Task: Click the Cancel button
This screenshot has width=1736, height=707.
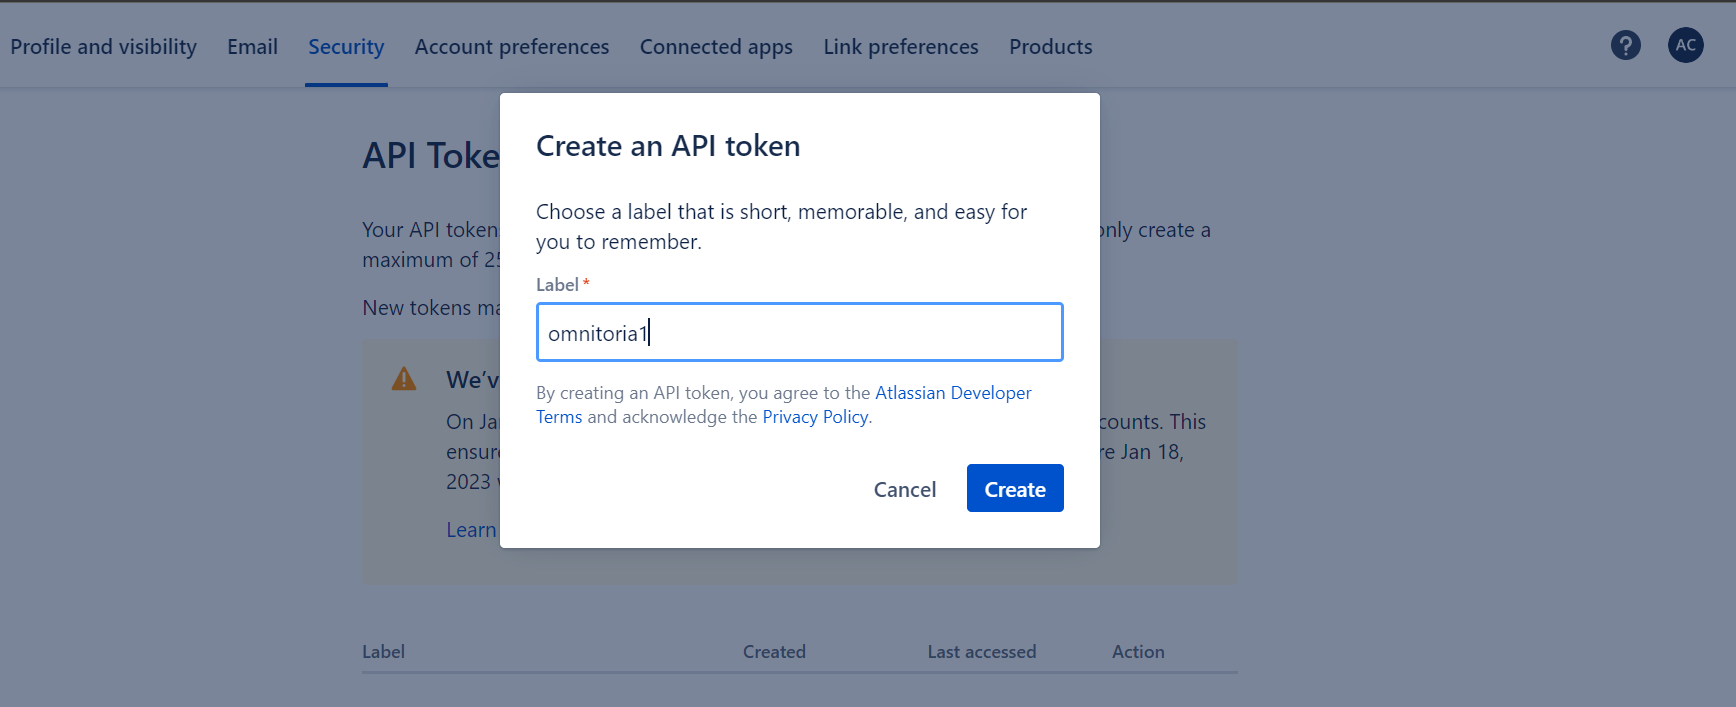Action: tap(904, 489)
